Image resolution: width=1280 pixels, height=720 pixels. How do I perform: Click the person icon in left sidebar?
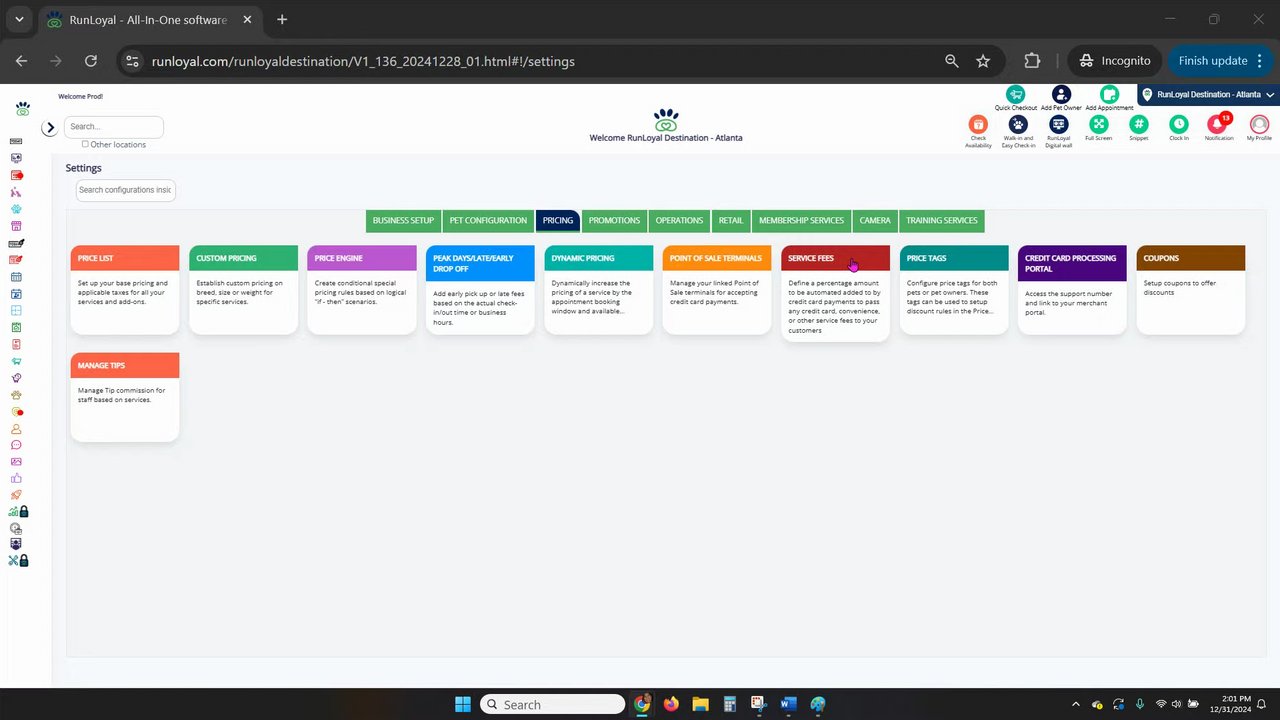(x=16, y=428)
